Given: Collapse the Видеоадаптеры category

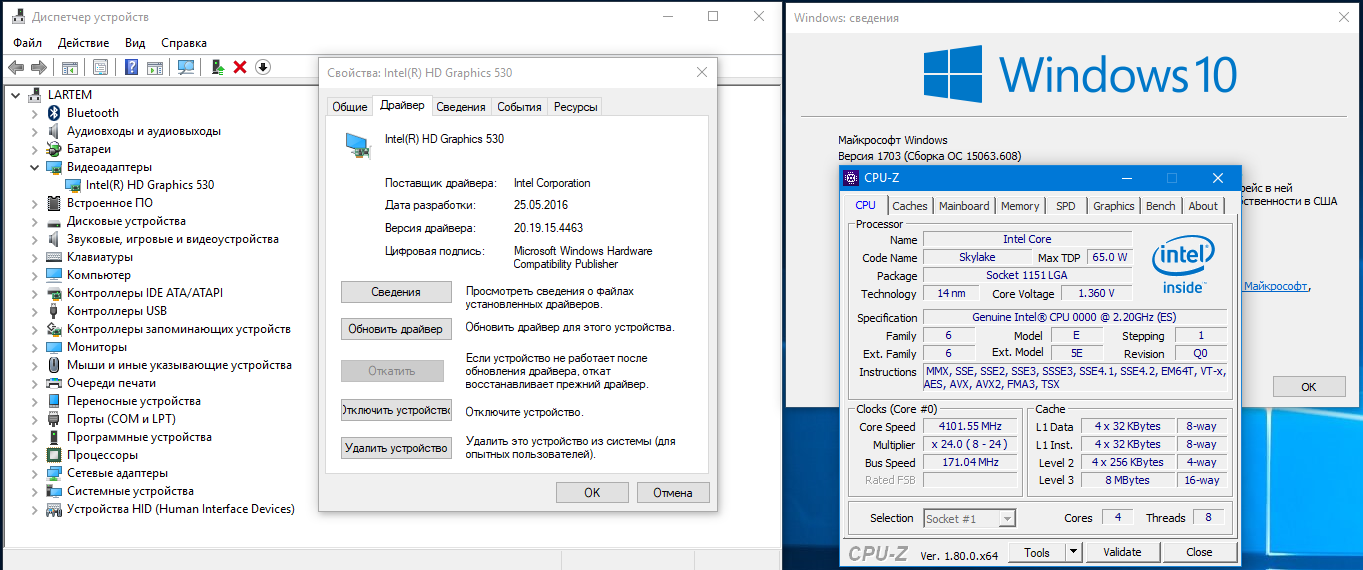Looking at the screenshot, I should [34, 167].
